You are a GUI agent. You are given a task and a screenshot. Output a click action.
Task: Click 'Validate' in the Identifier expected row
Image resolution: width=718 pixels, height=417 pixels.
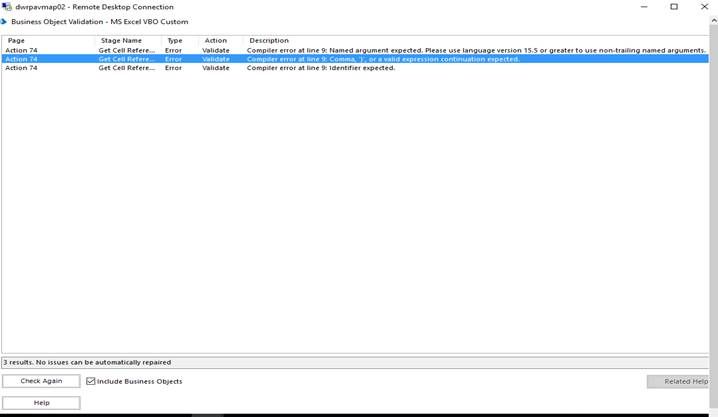(x=216, y=68)
